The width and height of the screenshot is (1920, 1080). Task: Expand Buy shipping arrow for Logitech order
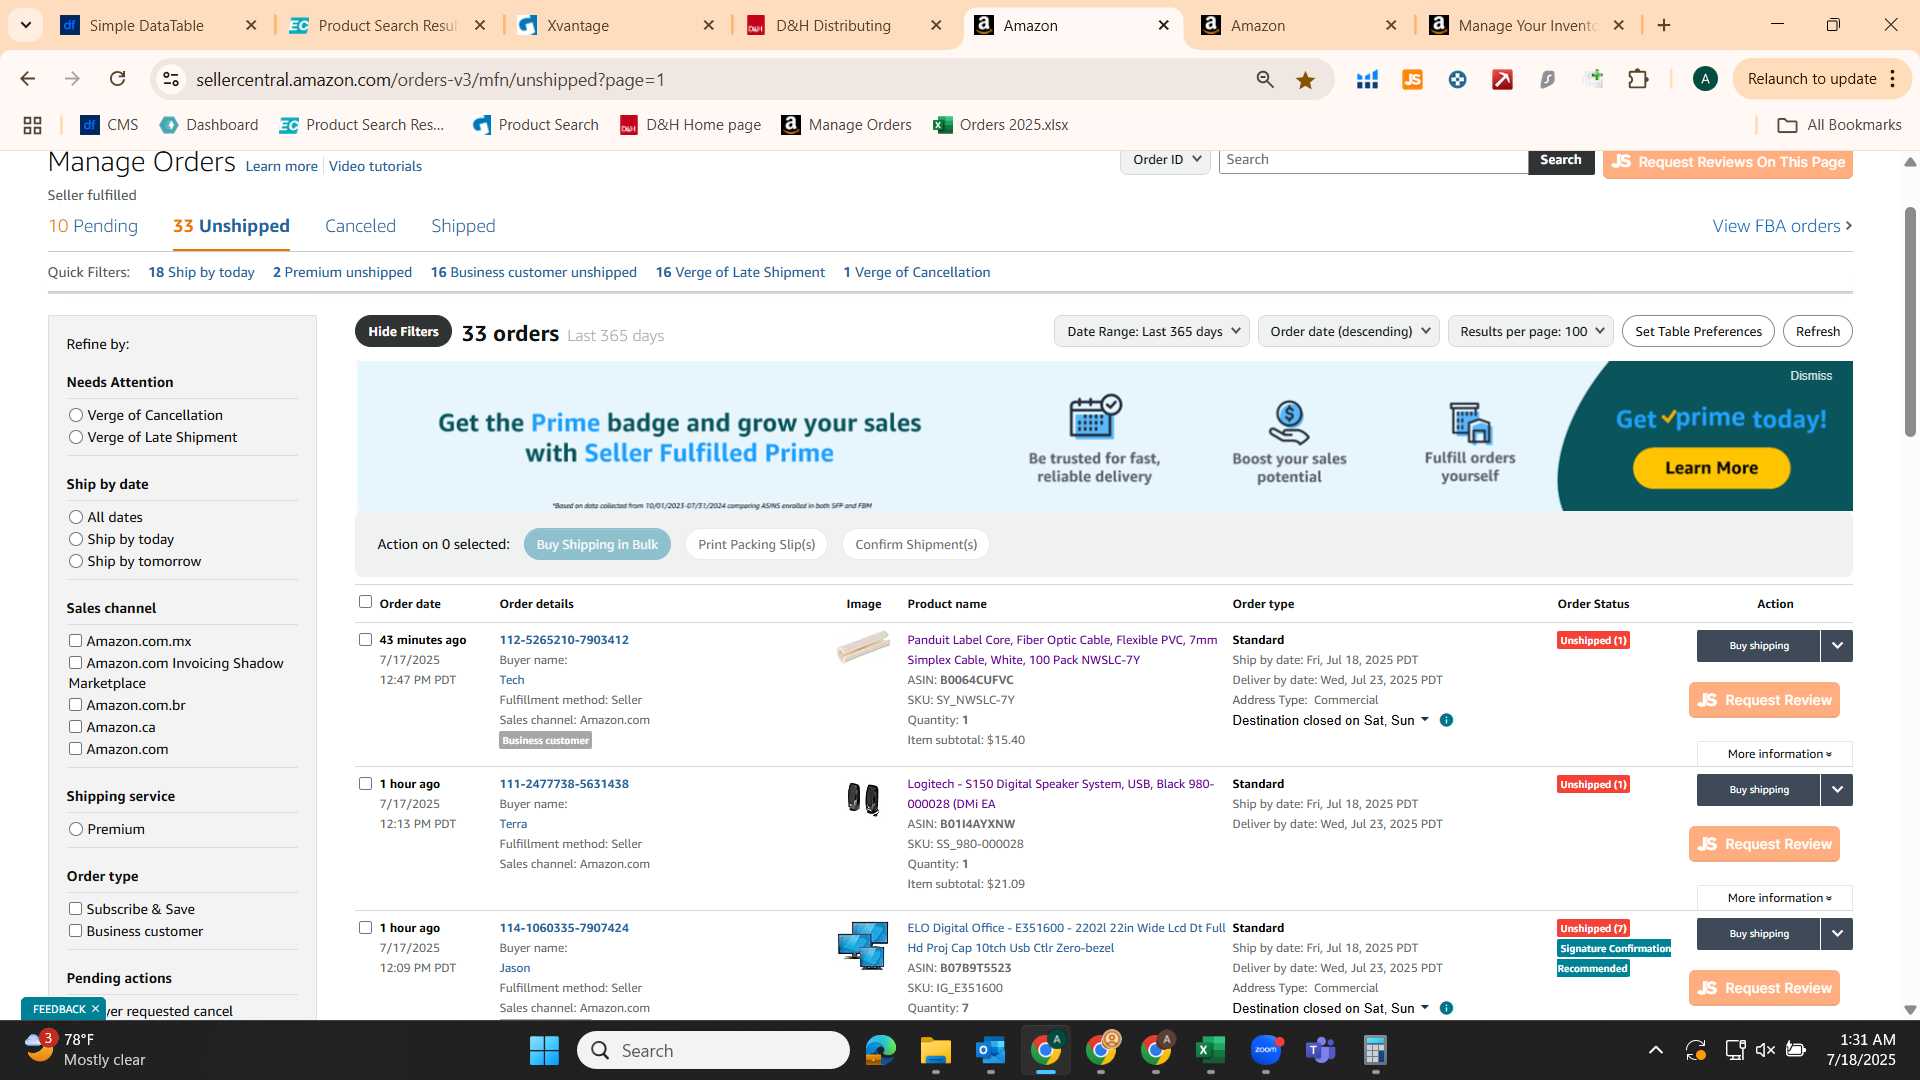(x=1837, y=790)
